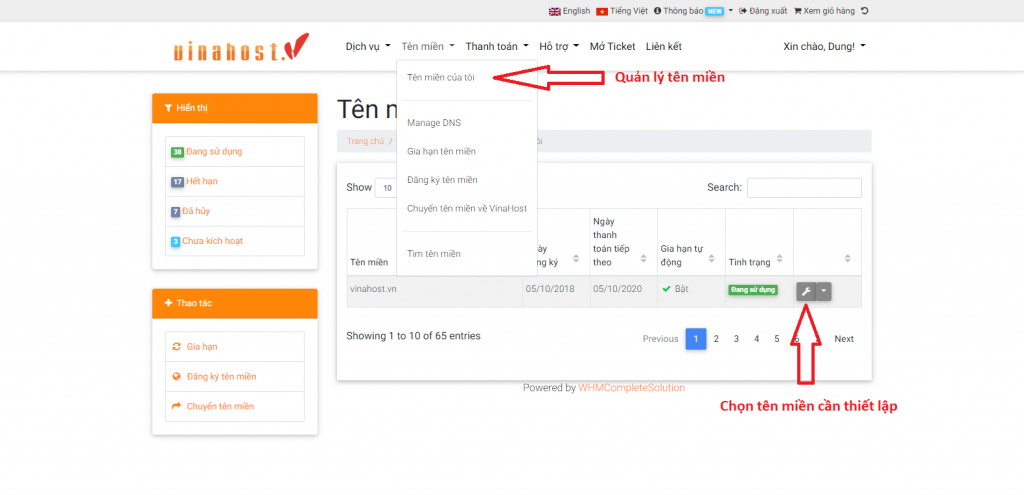Image resolution: width=1024 pixels, height=495 pixels.
Task: Click the VinaHost logo
Action: click(239, 47)
